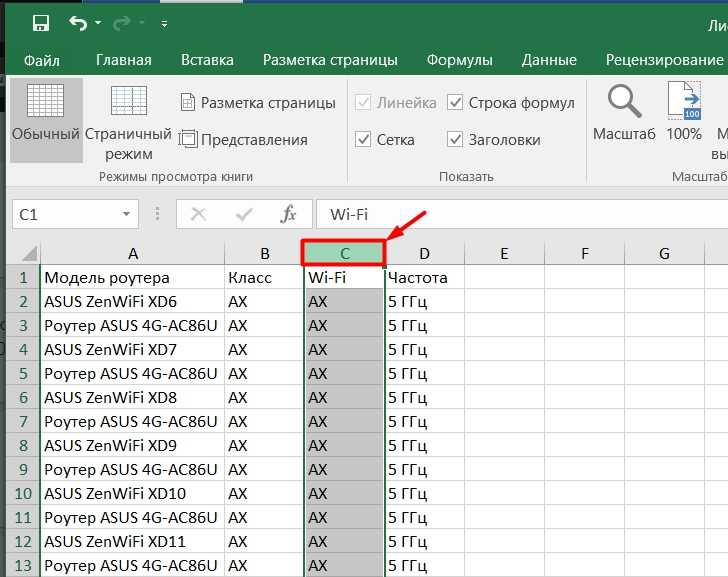The width and height of the screenshot is (728, 577).
Task: Click cell ASUS ZenWiFi XD10
Action: [x=133, y=493]
